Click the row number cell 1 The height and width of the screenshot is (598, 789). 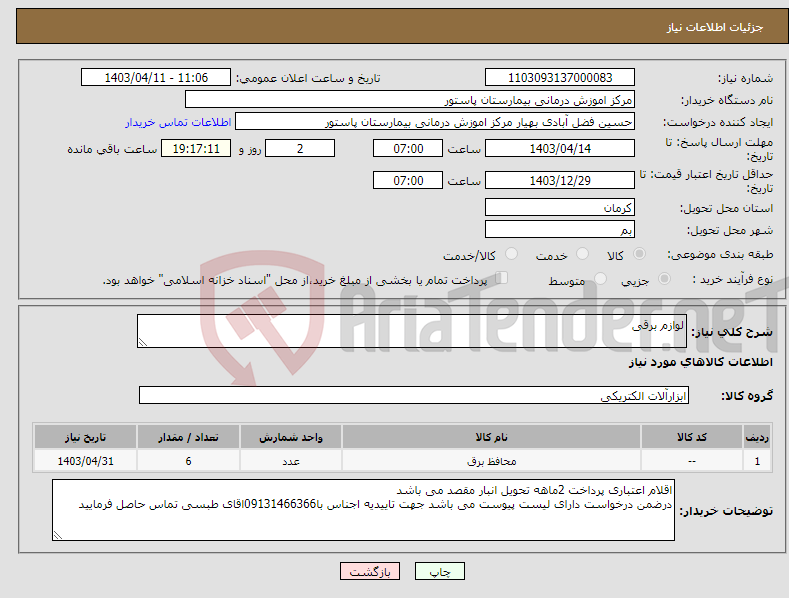(757, 461)
